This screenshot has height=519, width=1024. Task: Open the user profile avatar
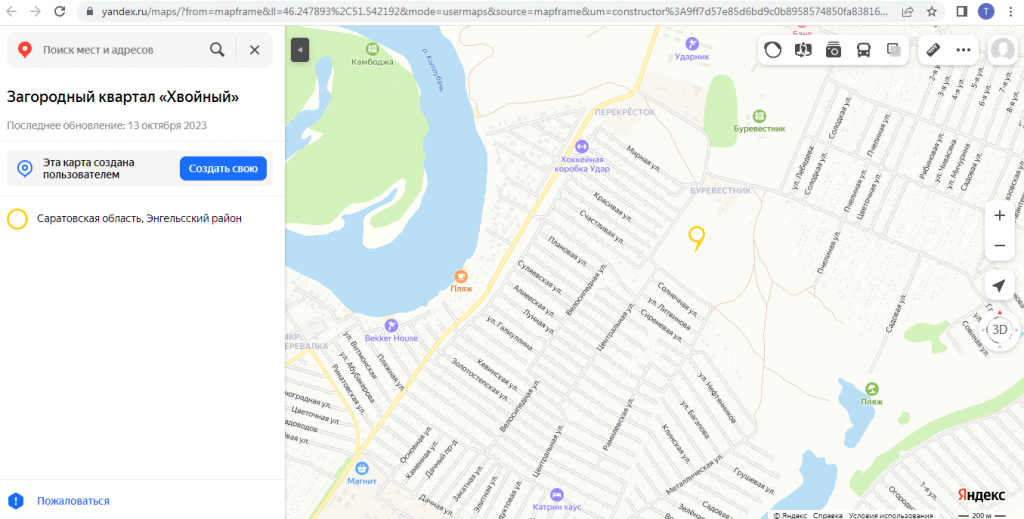(1002, 50)
